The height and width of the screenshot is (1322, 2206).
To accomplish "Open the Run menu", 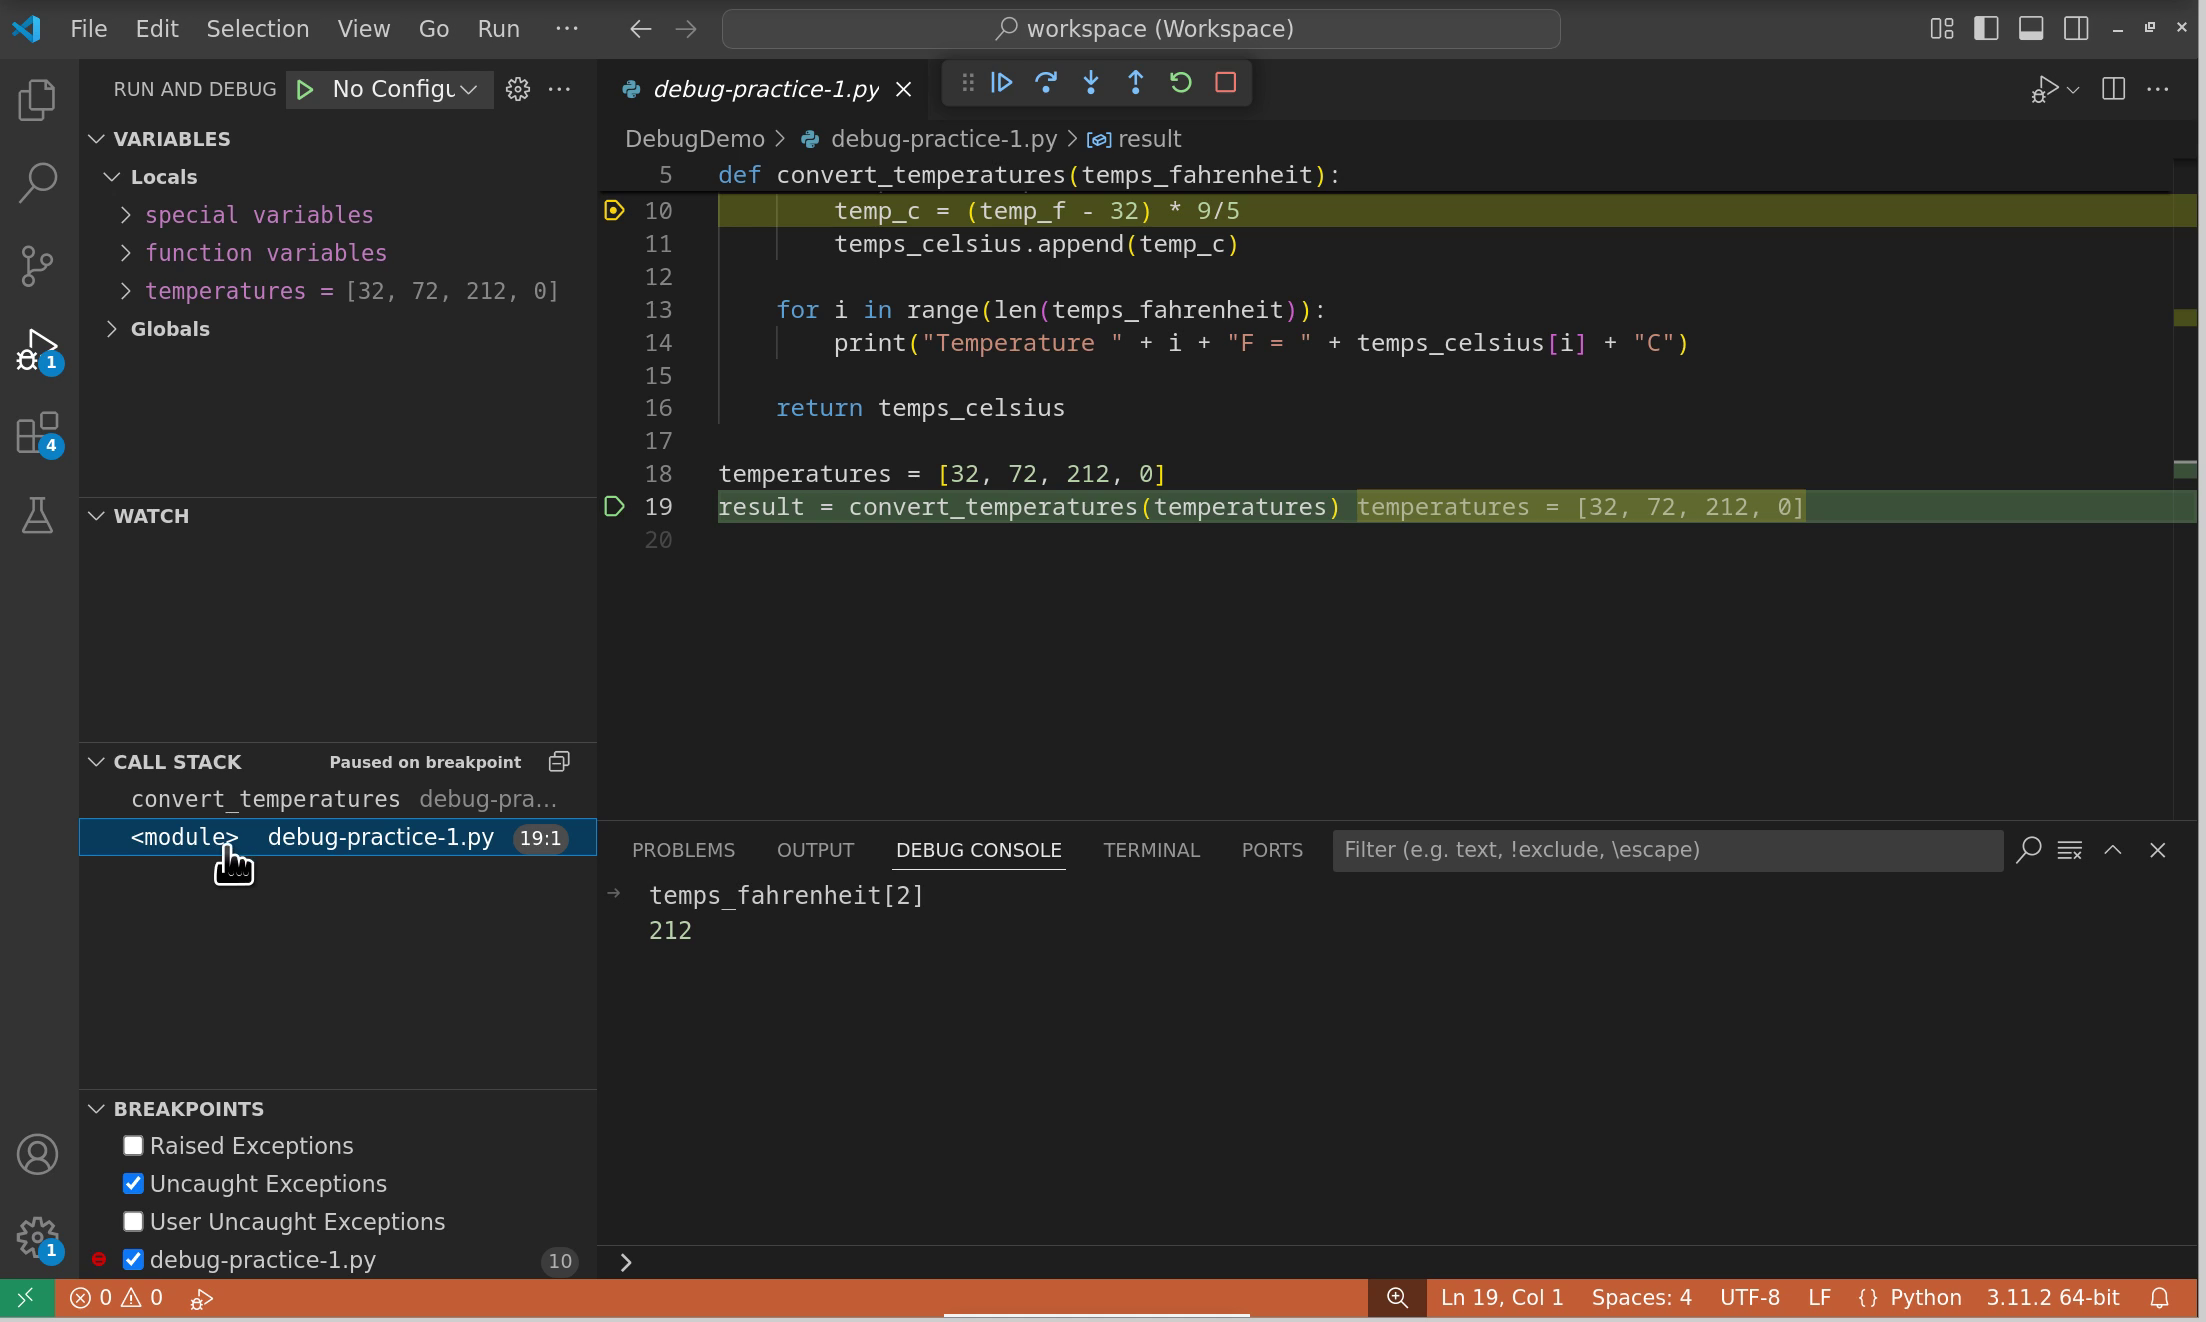I will pyautogui.click(x=497, y=28).
